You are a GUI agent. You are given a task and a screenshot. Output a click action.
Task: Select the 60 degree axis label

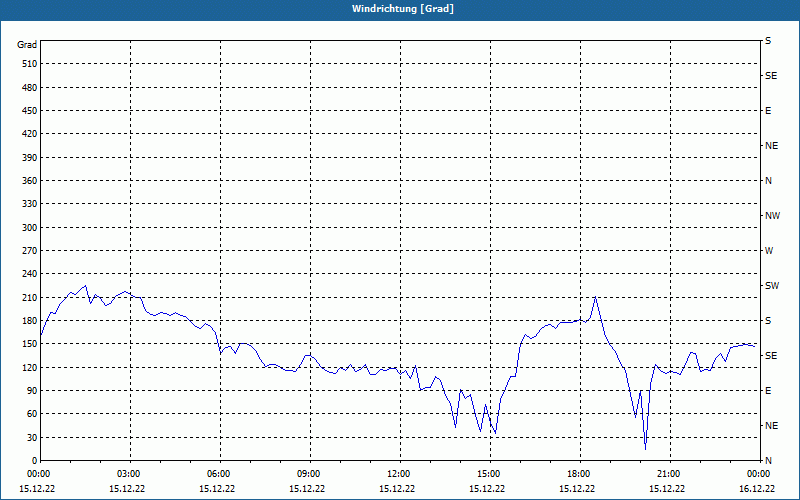(31, 414)
